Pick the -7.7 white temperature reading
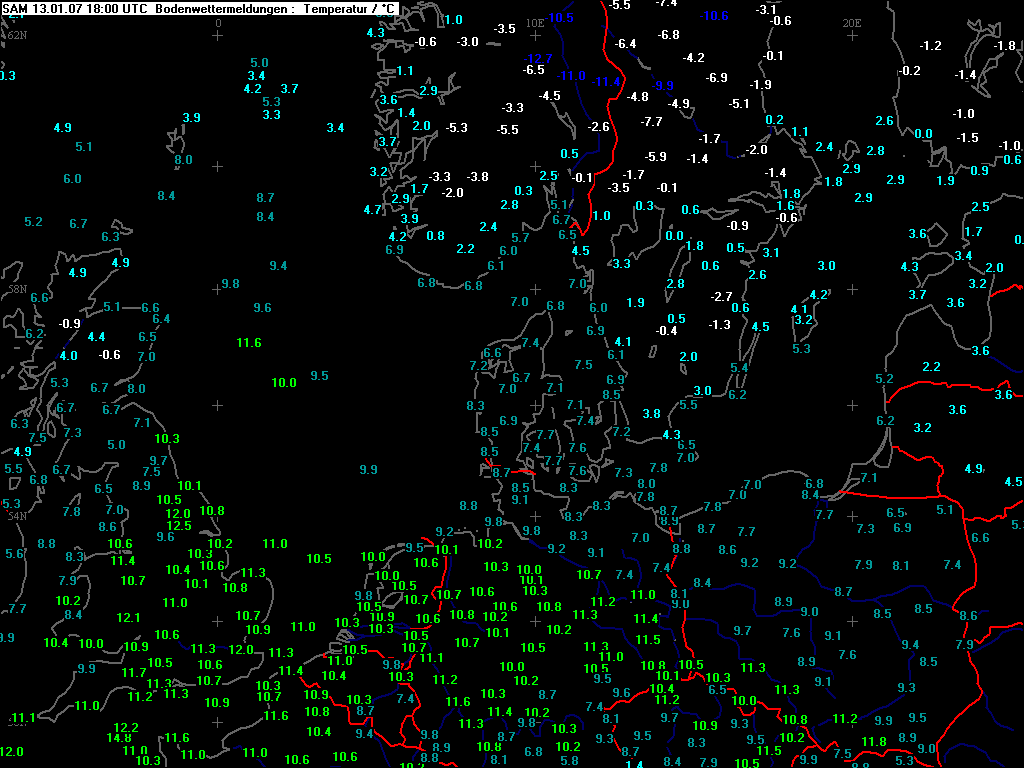 pyautogui.click(x=652, y=121)
